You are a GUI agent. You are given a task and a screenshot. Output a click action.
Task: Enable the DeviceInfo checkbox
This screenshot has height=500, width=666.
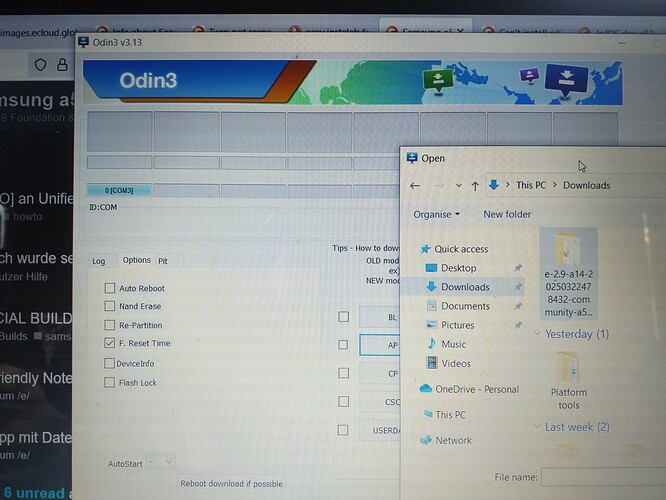pos(109,363)
